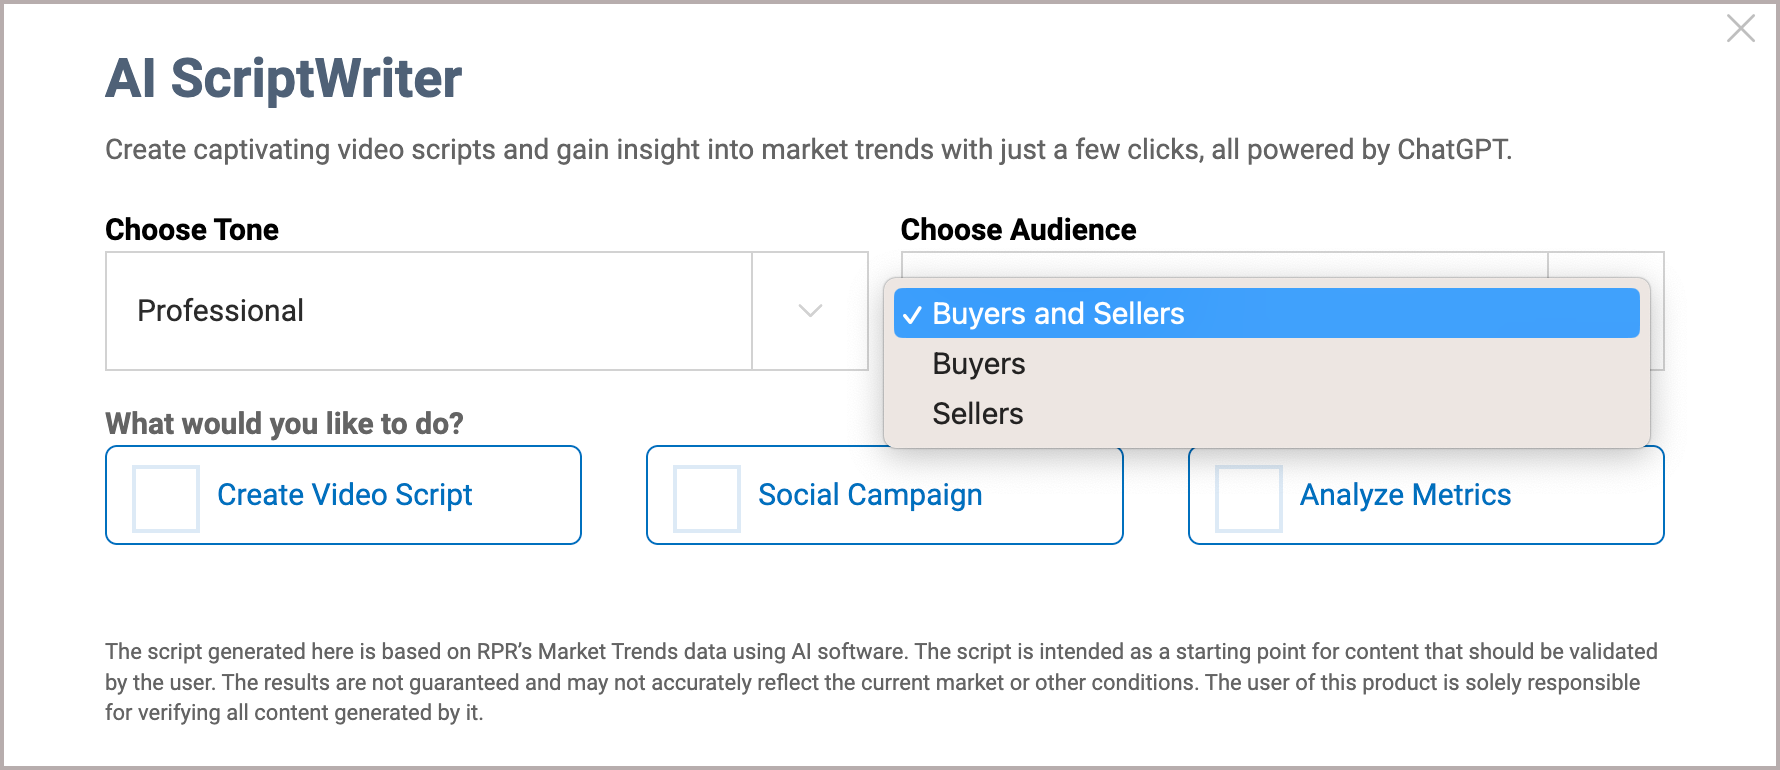1780x770 pixels.
Task: Click the Analyze Metrics label text
Action: [x=1405, y=495]
